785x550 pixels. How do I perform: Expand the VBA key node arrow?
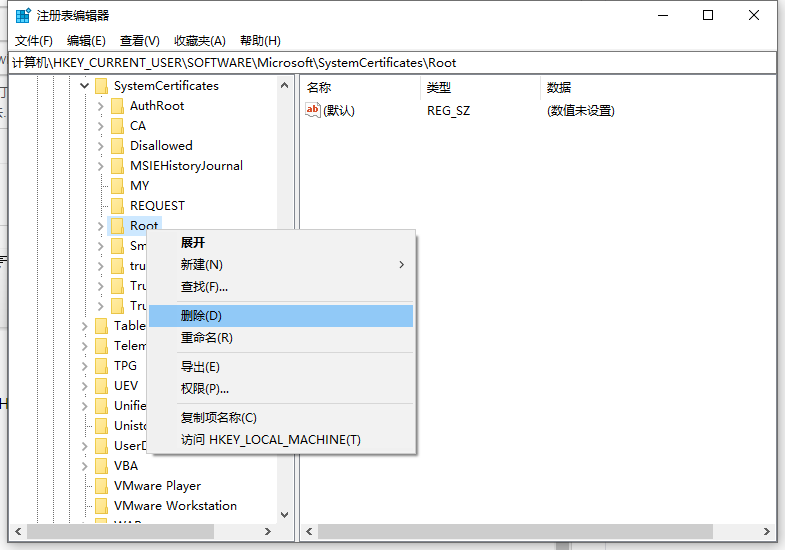84,466
